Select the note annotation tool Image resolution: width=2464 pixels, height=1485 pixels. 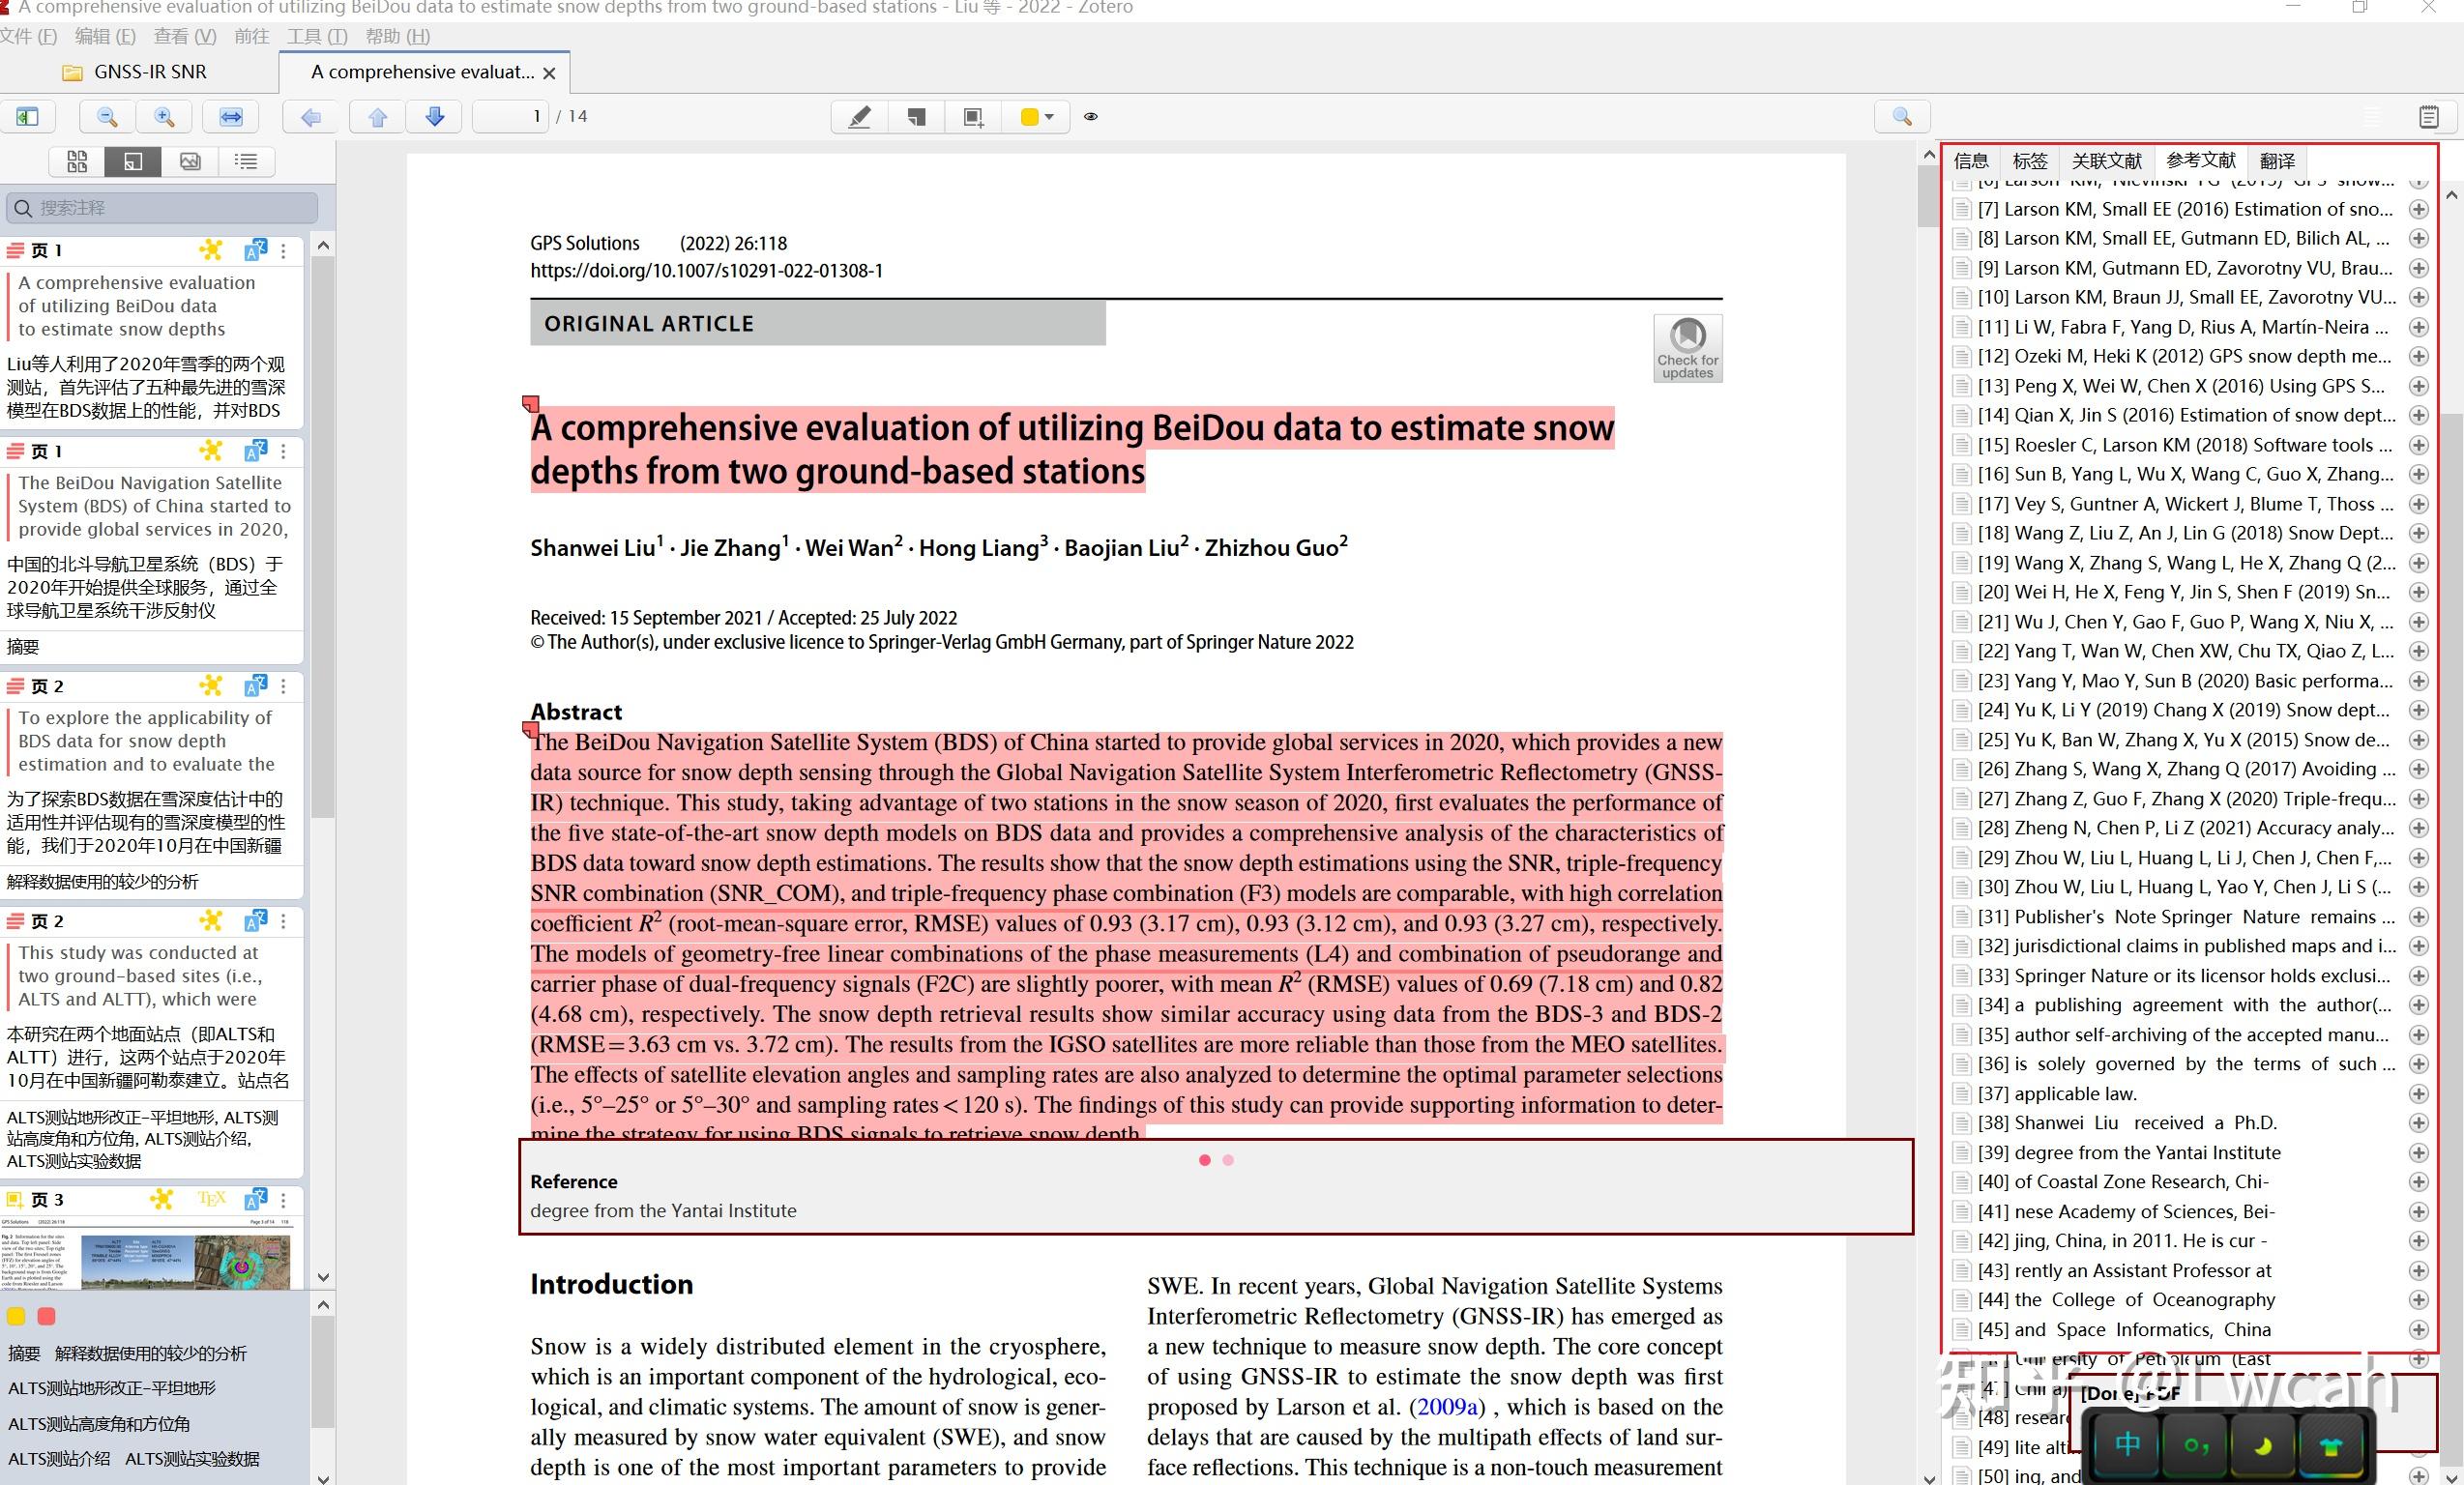(915, 117)
